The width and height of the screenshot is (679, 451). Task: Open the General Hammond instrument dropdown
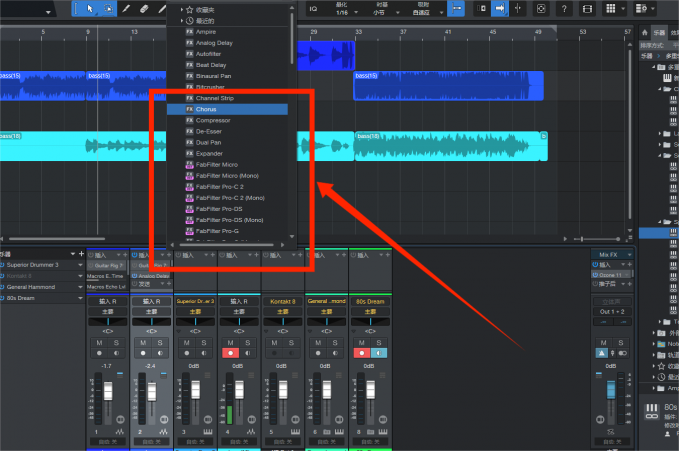pos(81,287)
